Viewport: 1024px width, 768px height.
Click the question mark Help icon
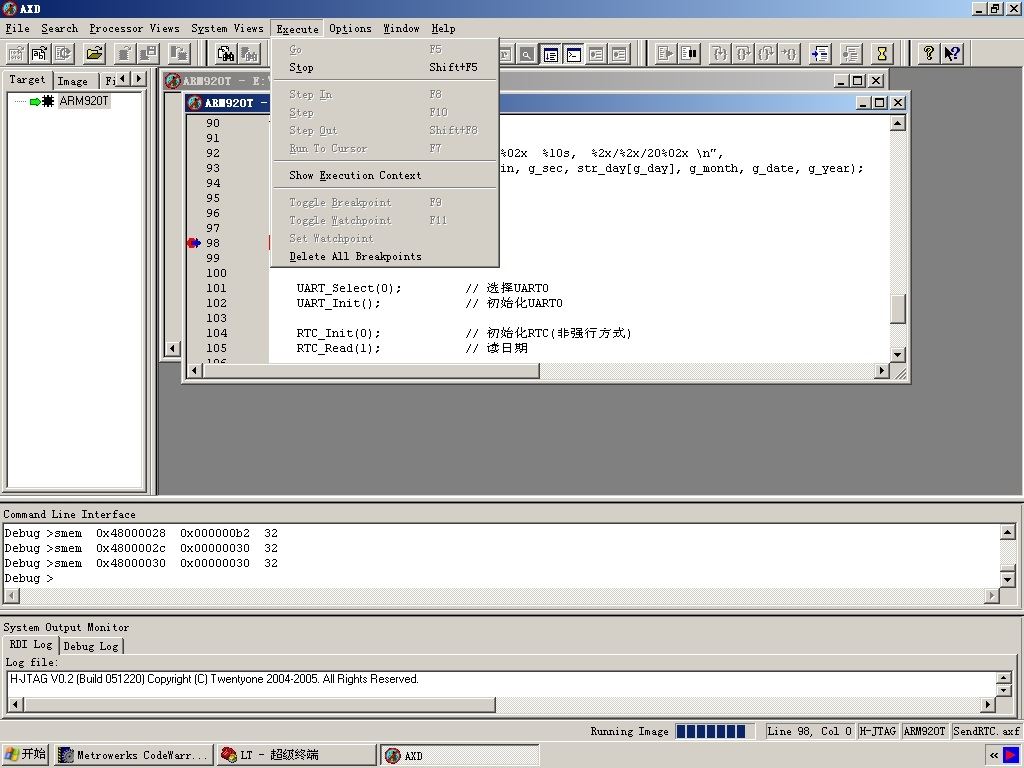coord(929,54)
